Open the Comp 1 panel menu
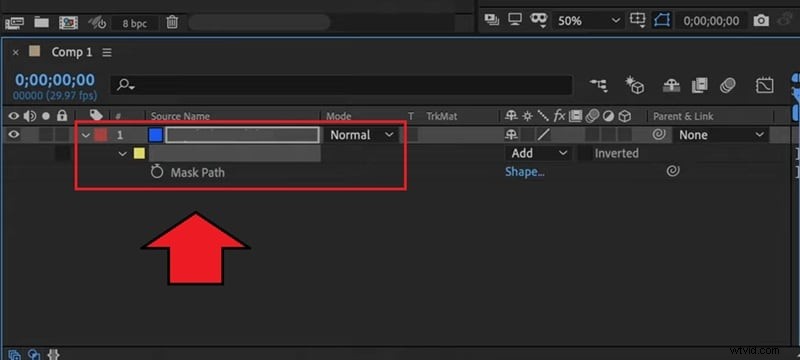The width and height of the screenshot is (800, 360). 107,53
